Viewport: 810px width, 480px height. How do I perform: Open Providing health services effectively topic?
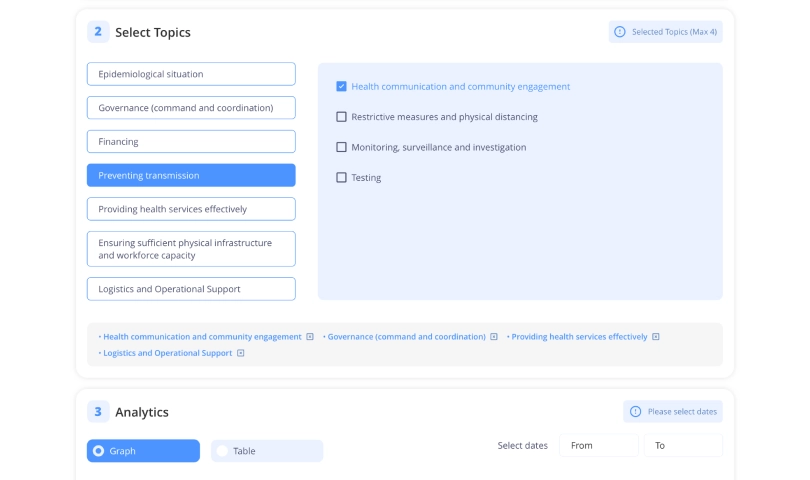click(x=191, y=209)
